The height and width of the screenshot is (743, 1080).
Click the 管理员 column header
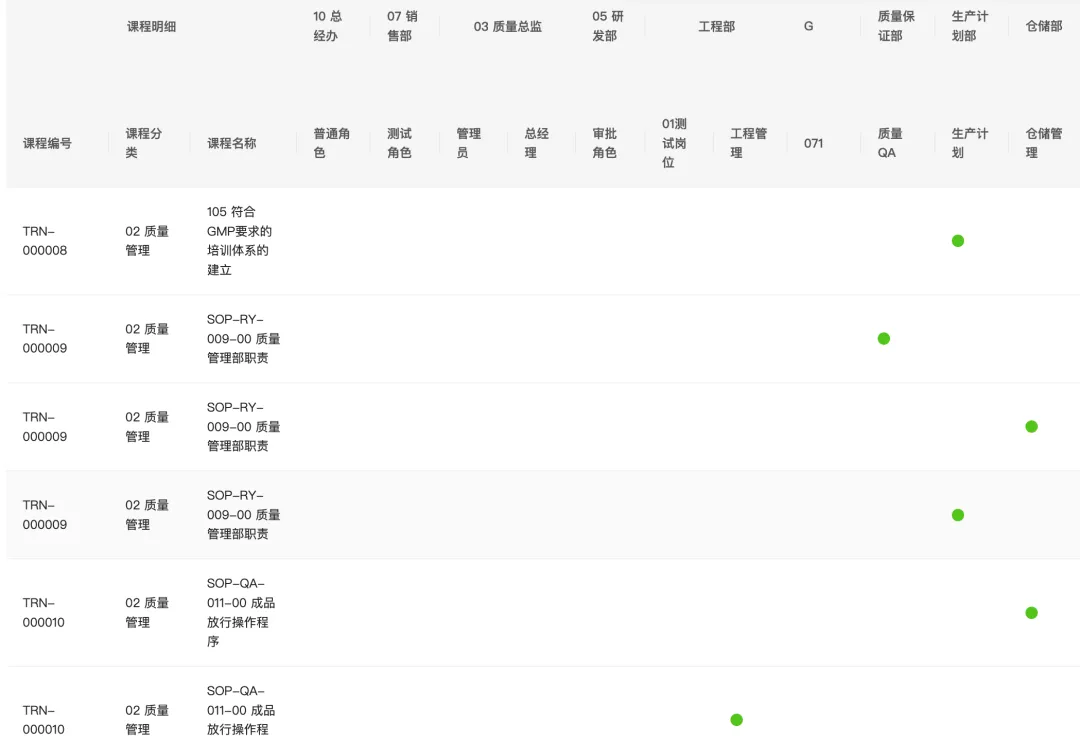pos(468,143)
